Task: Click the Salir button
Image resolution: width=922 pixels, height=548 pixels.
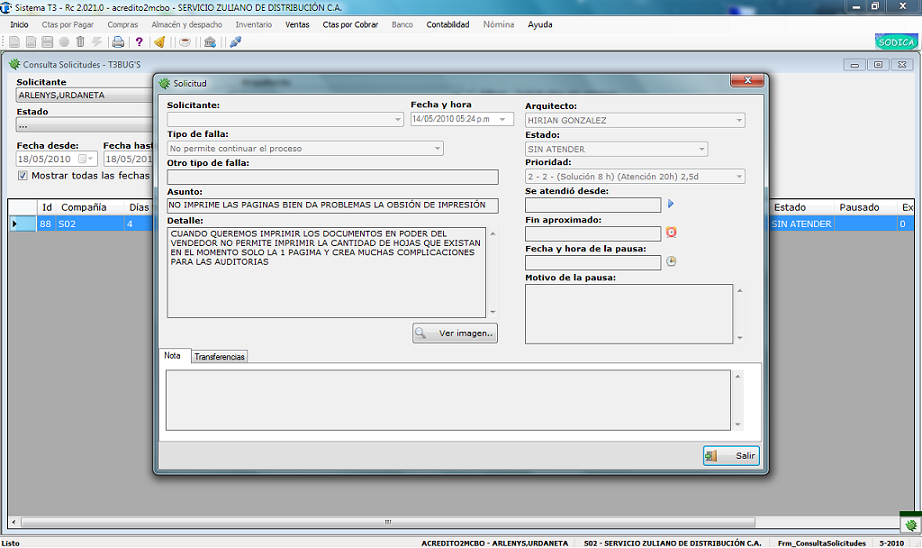Action: pyautogui.click(x=731, y=456)
